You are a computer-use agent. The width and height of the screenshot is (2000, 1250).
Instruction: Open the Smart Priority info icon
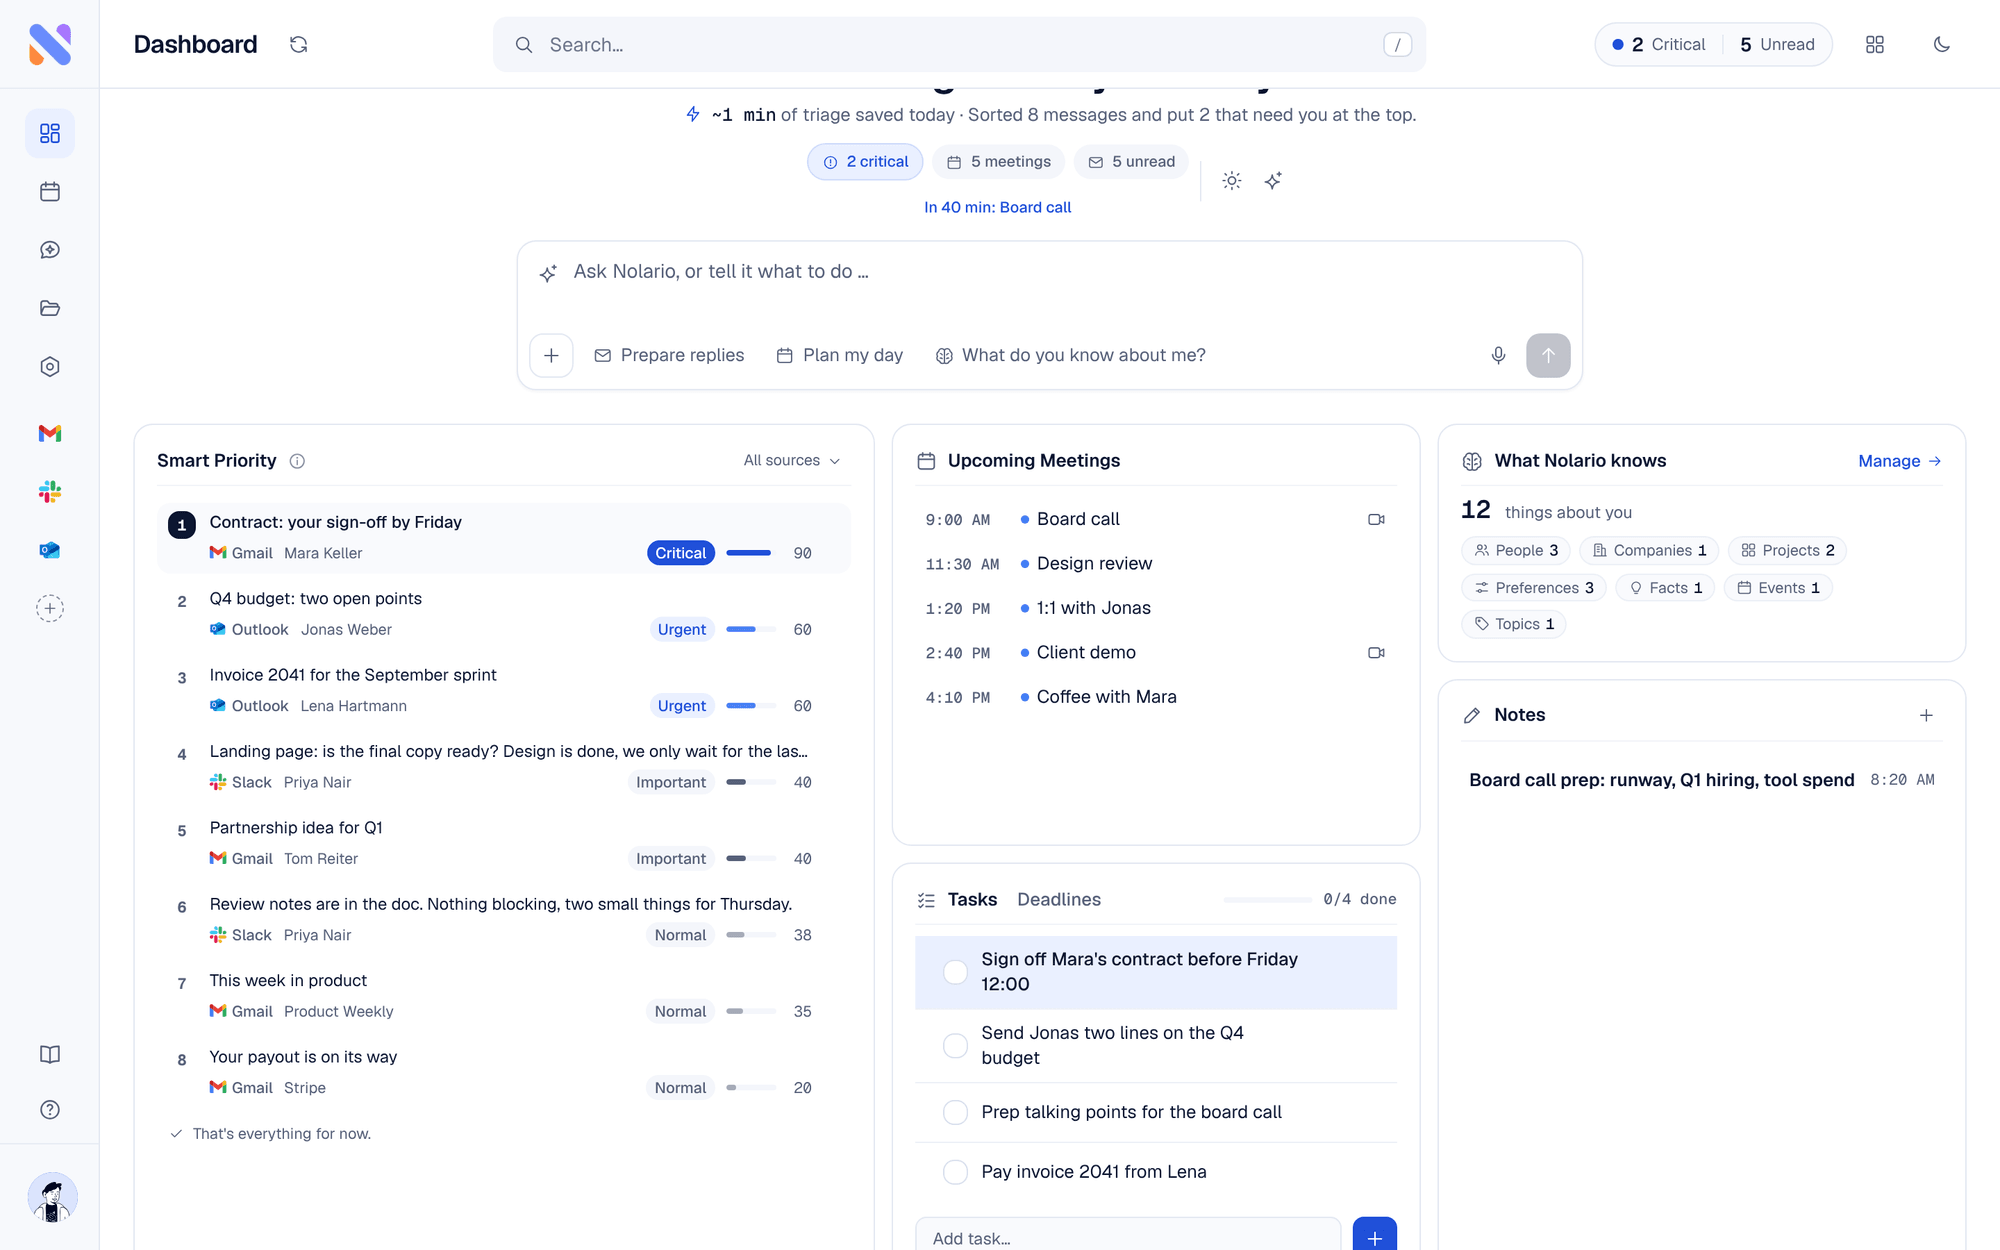tap(297, 461)
